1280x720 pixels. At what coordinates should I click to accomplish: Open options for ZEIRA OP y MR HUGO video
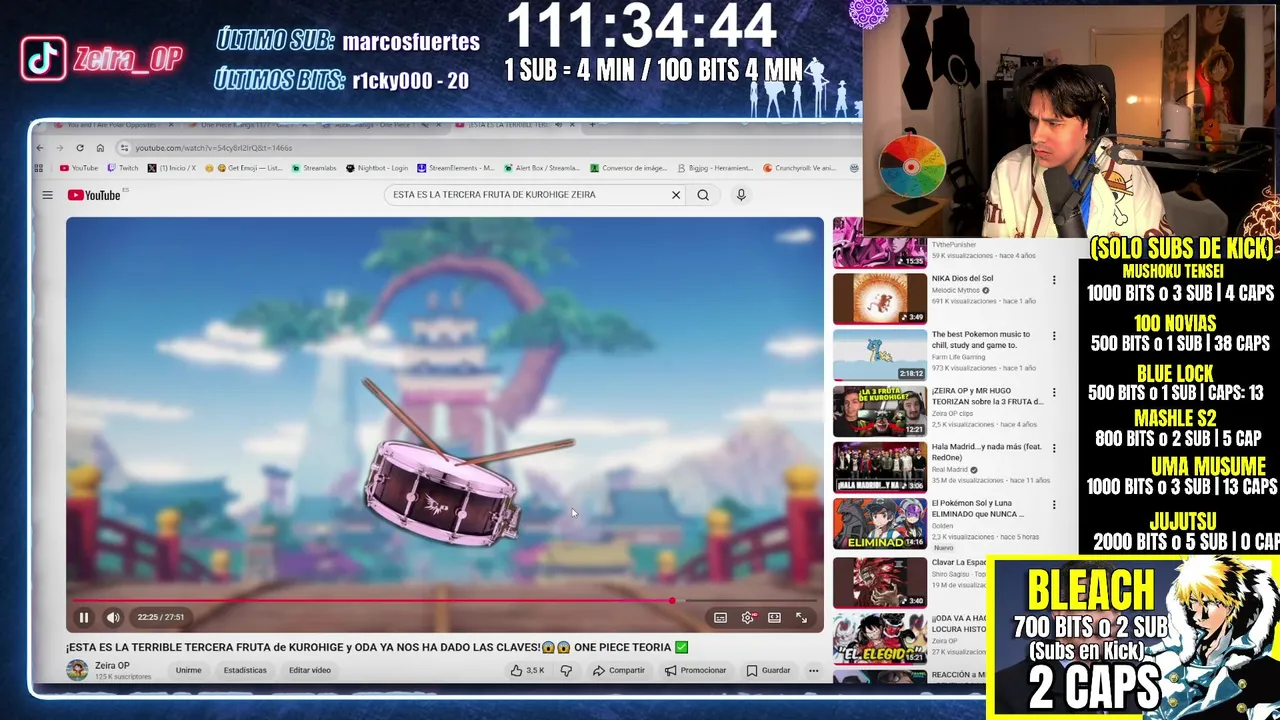1053,392
